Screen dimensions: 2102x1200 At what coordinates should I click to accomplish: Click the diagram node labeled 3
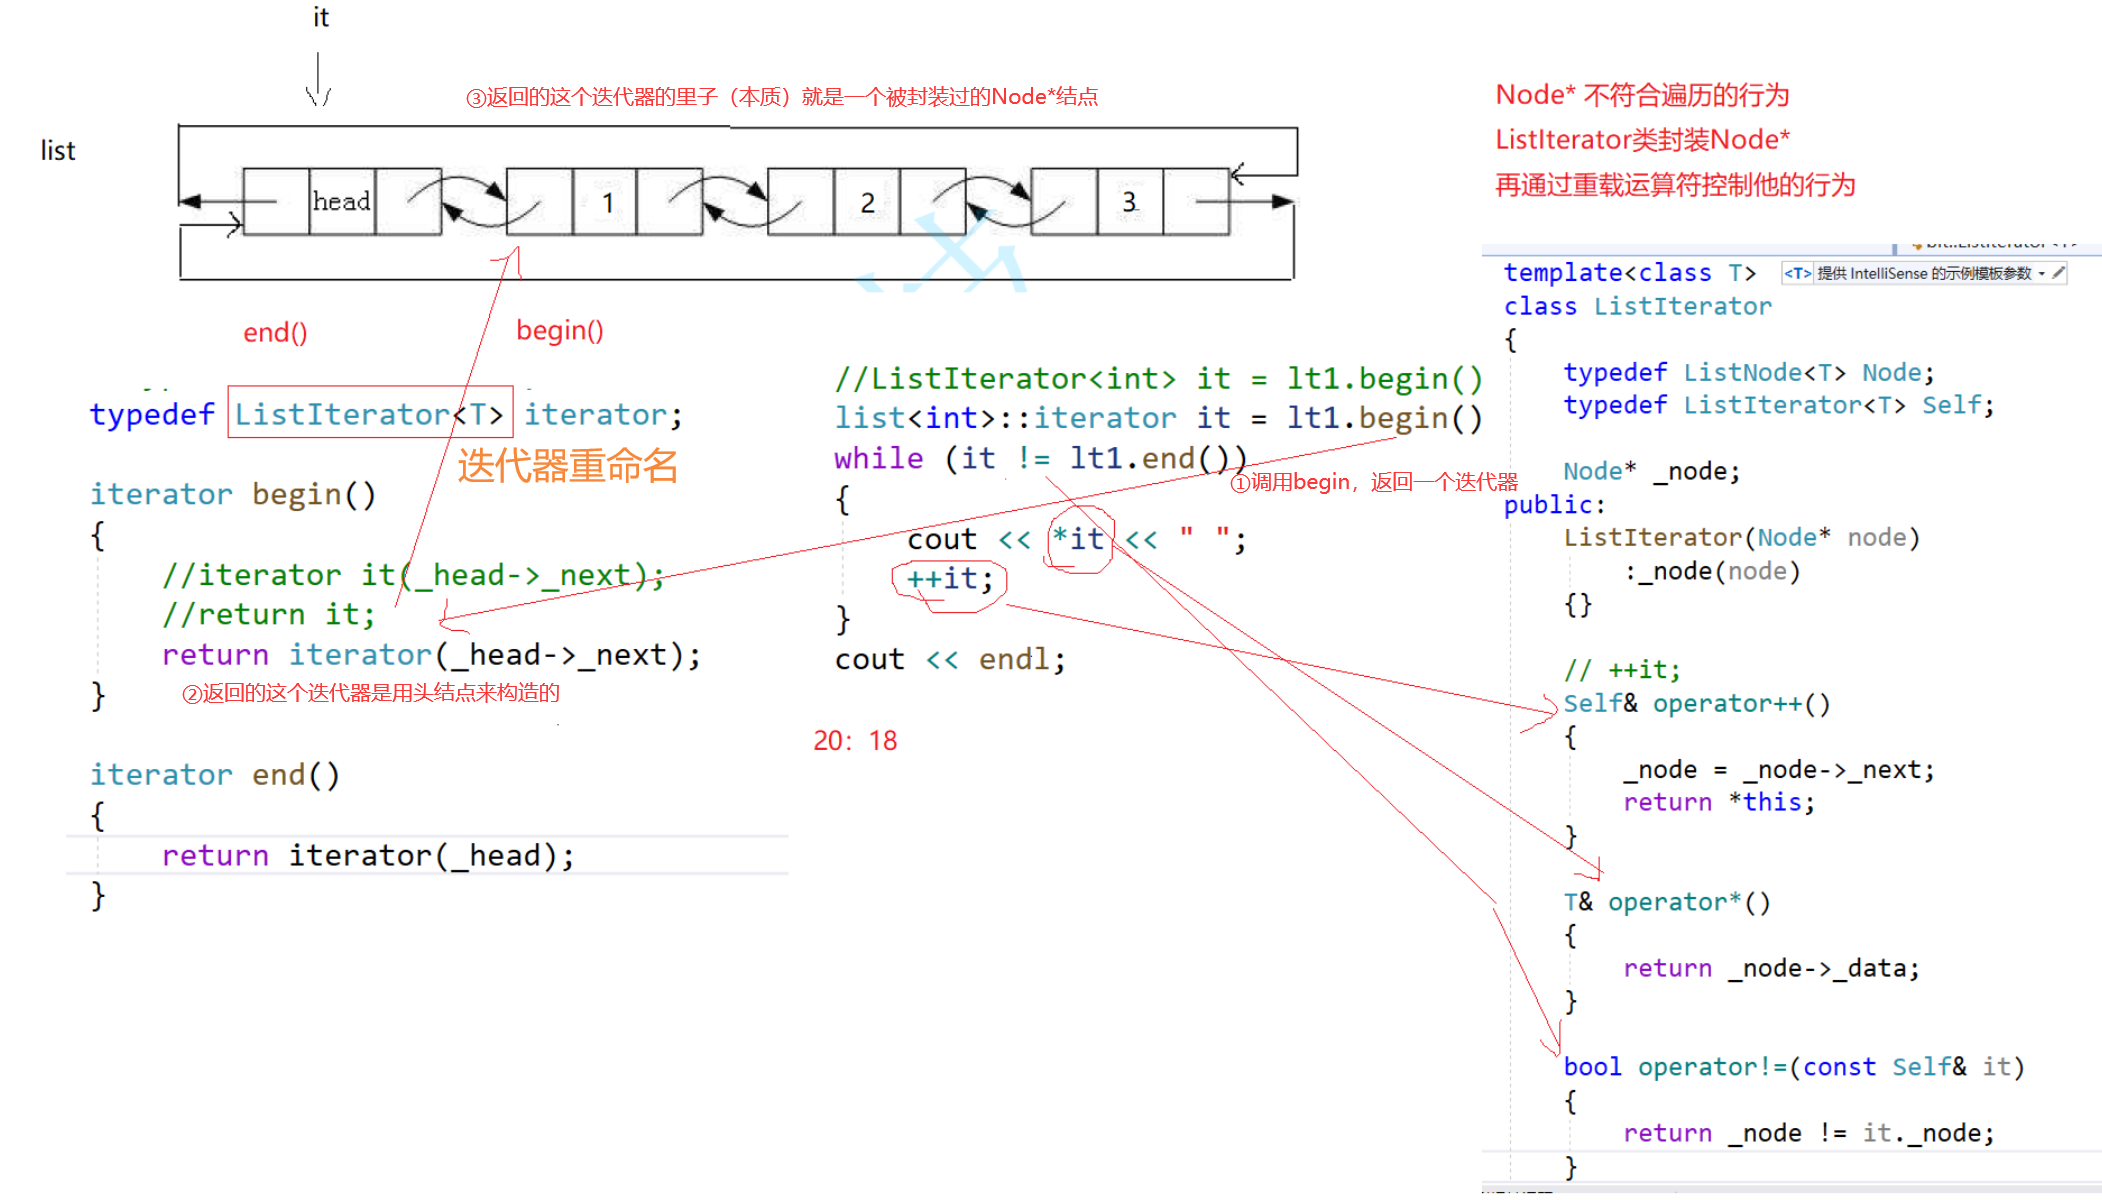click(x=1129, y=202)
